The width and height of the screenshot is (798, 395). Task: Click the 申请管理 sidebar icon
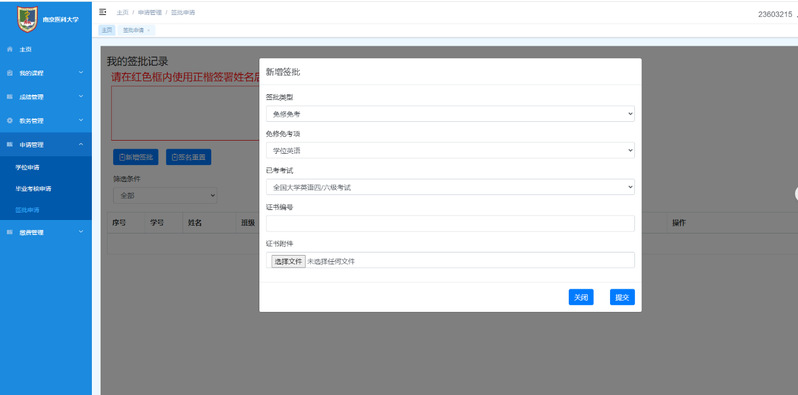[x=9, y=145]
